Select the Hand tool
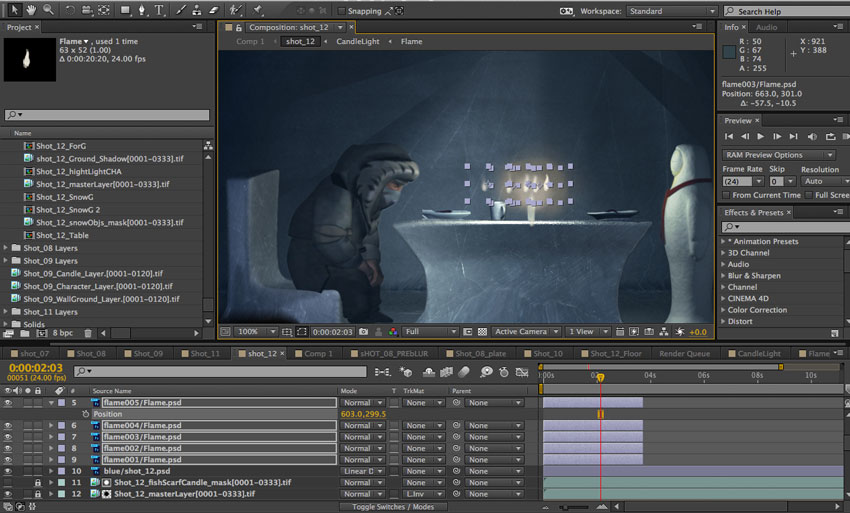The width and height of the screenshot is (850, 513). (x=31, y=9)
